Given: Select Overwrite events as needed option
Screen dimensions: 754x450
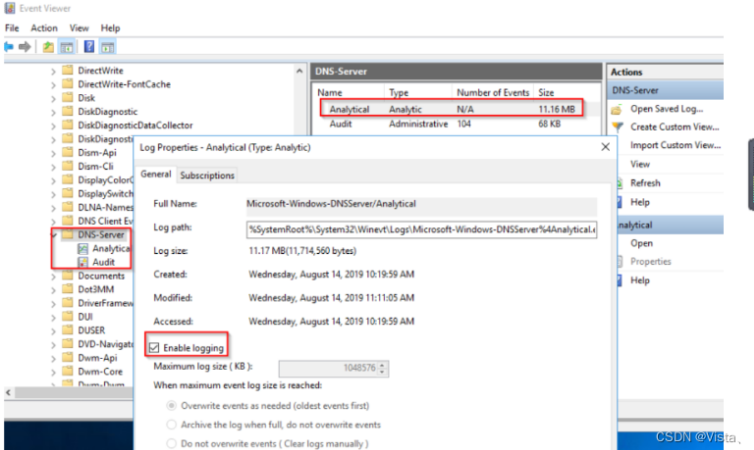Looking at the screenshot, I should click(x=171, y=406).
